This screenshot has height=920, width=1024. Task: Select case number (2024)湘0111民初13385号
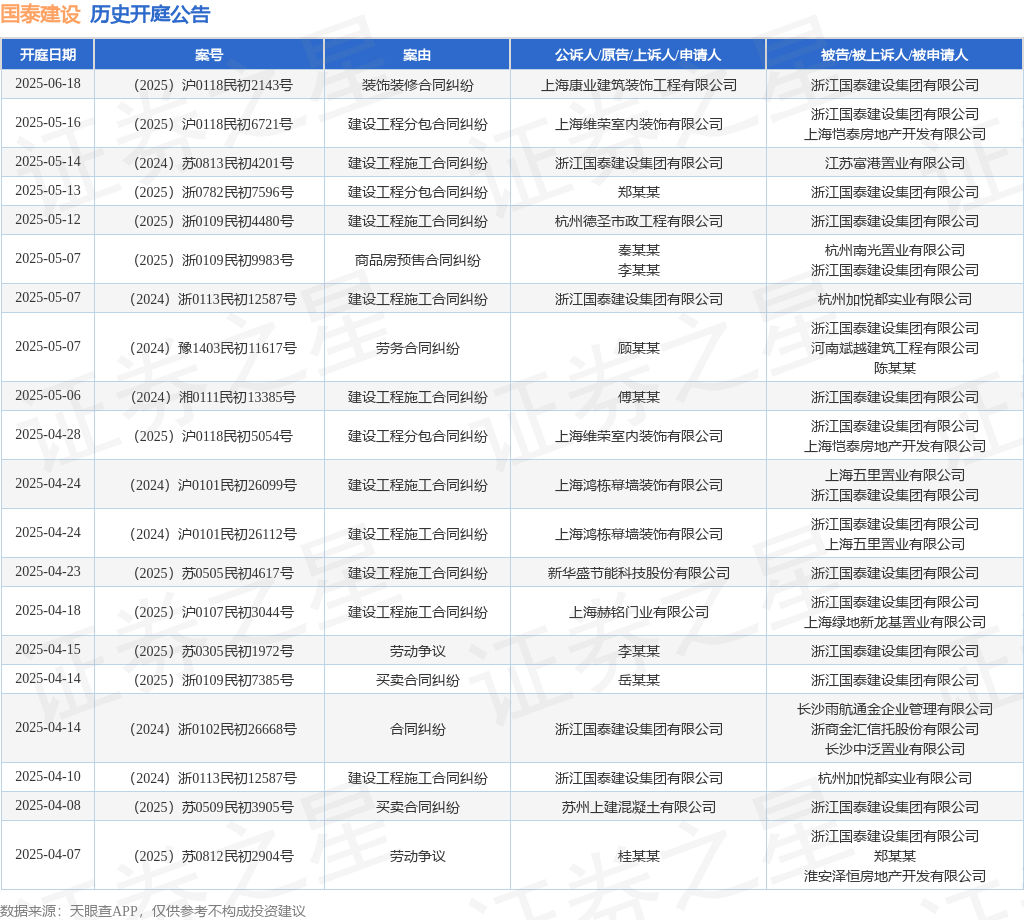213,397
